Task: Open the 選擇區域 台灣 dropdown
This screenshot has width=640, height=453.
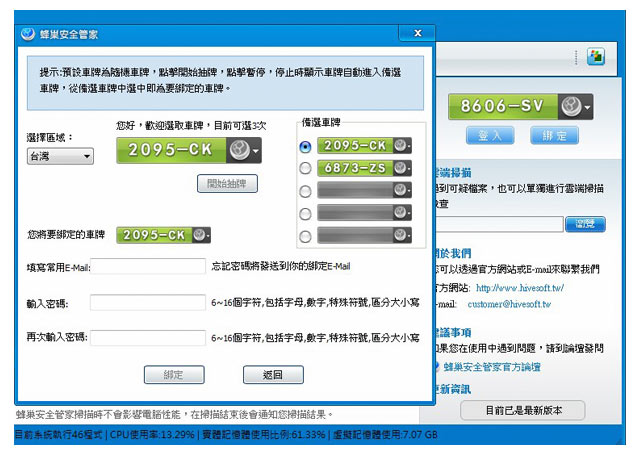Action: [60, 156]
